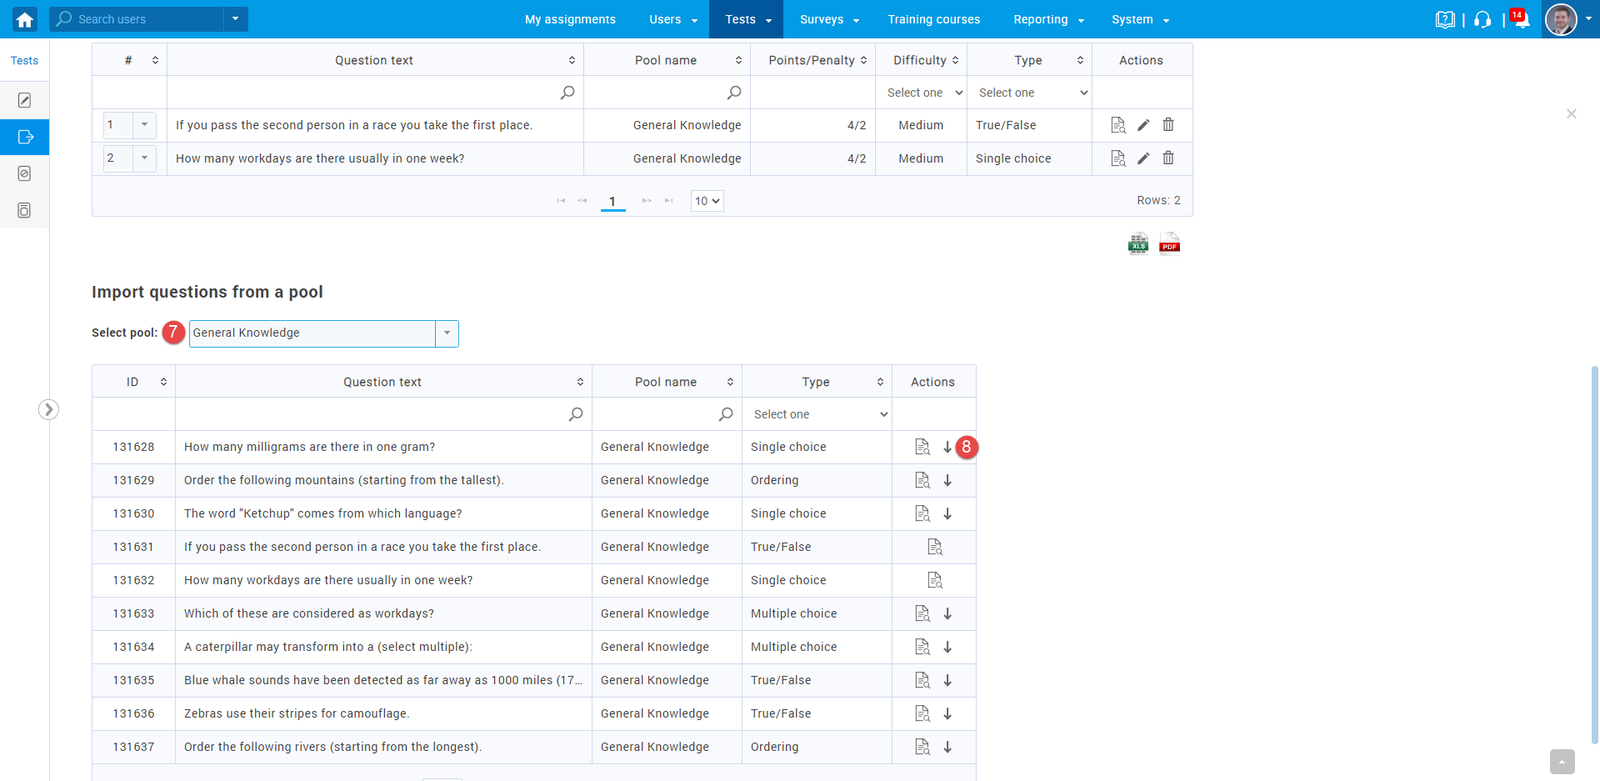
Task: Import question 131636 about zebras
Action: tap(947, 714)
